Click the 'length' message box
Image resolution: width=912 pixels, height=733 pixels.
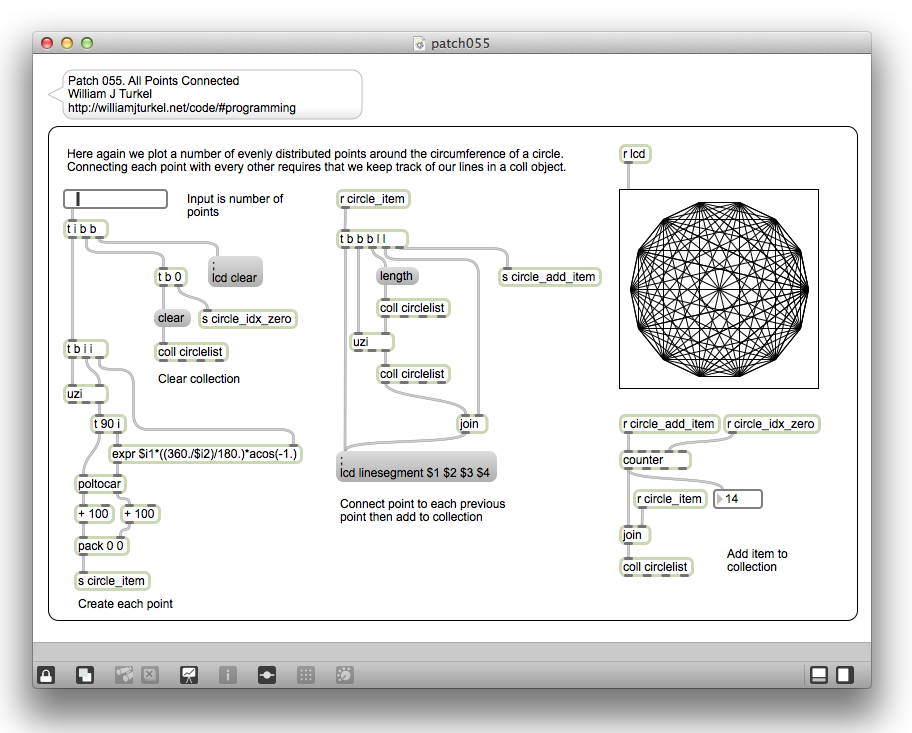point(396,276)
